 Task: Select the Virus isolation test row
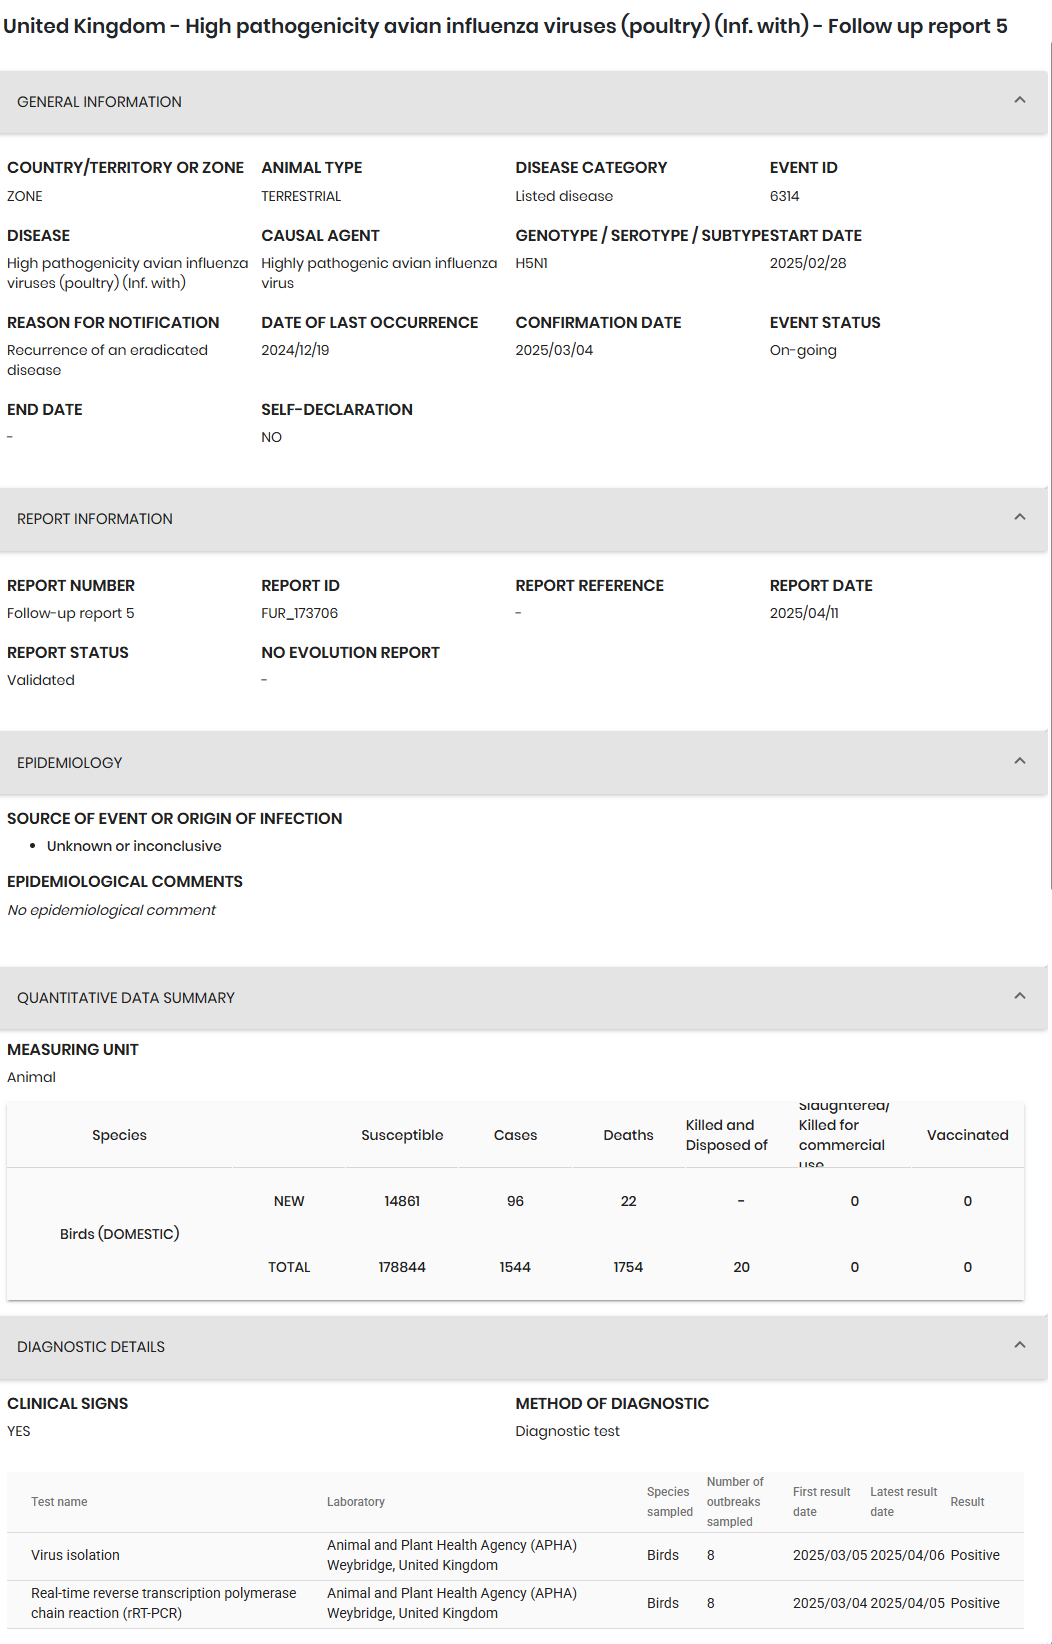click(x=515, y=1556)
